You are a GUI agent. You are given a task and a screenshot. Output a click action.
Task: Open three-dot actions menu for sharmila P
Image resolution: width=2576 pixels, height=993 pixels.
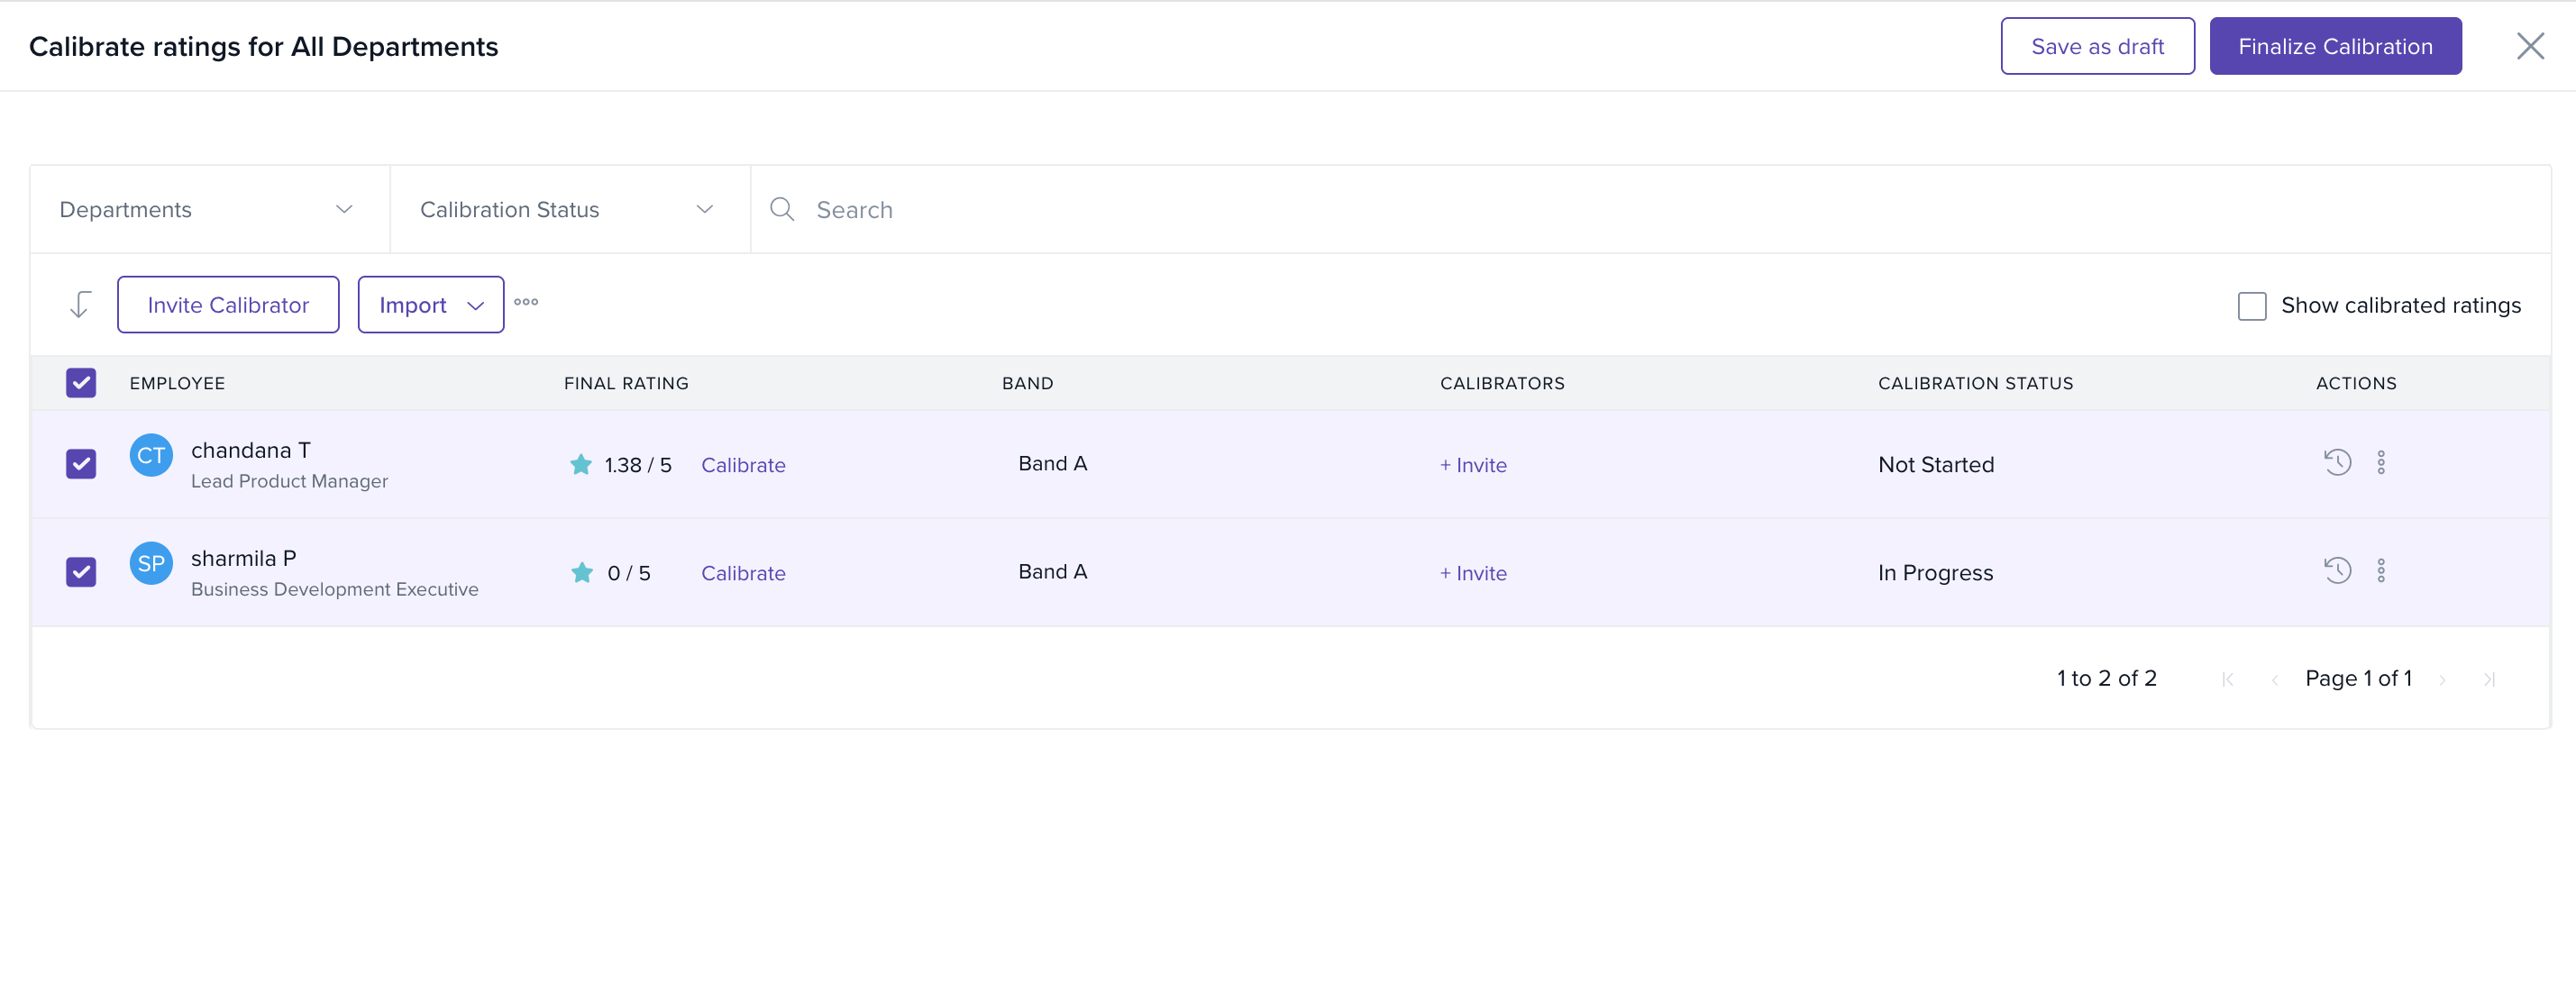(2381, 570)
